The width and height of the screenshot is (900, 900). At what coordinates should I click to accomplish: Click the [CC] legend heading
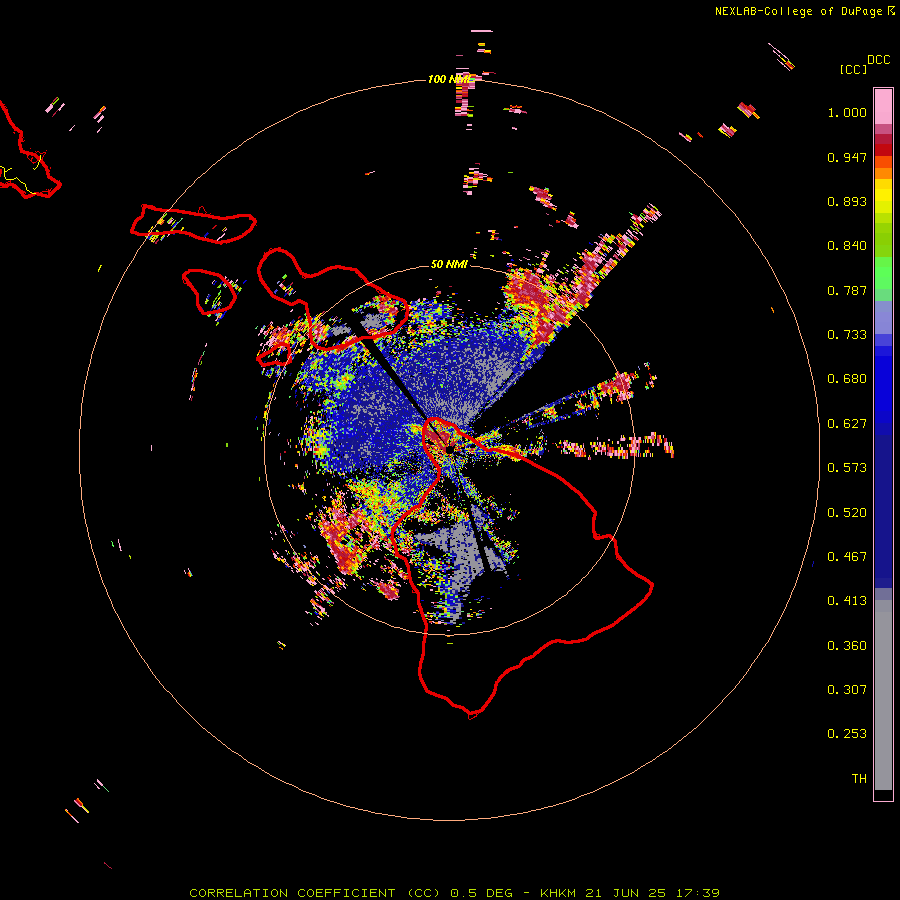(x=853, y=69)
